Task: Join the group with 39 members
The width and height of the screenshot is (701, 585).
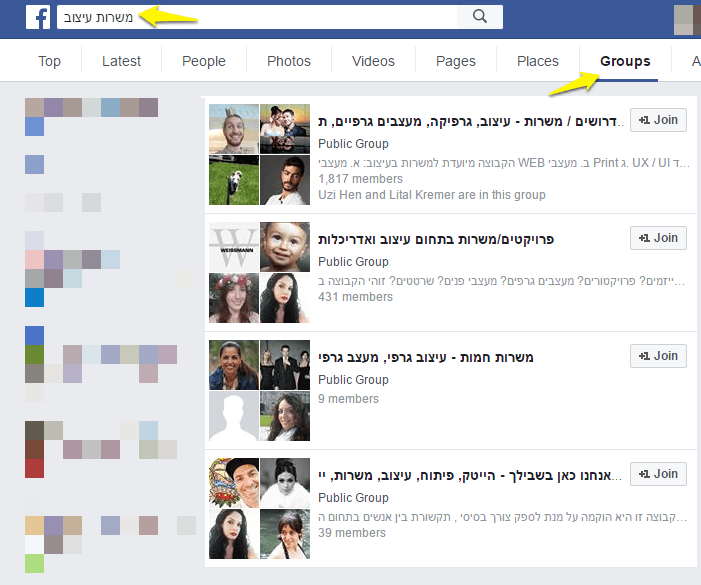Action: point(658,474)
